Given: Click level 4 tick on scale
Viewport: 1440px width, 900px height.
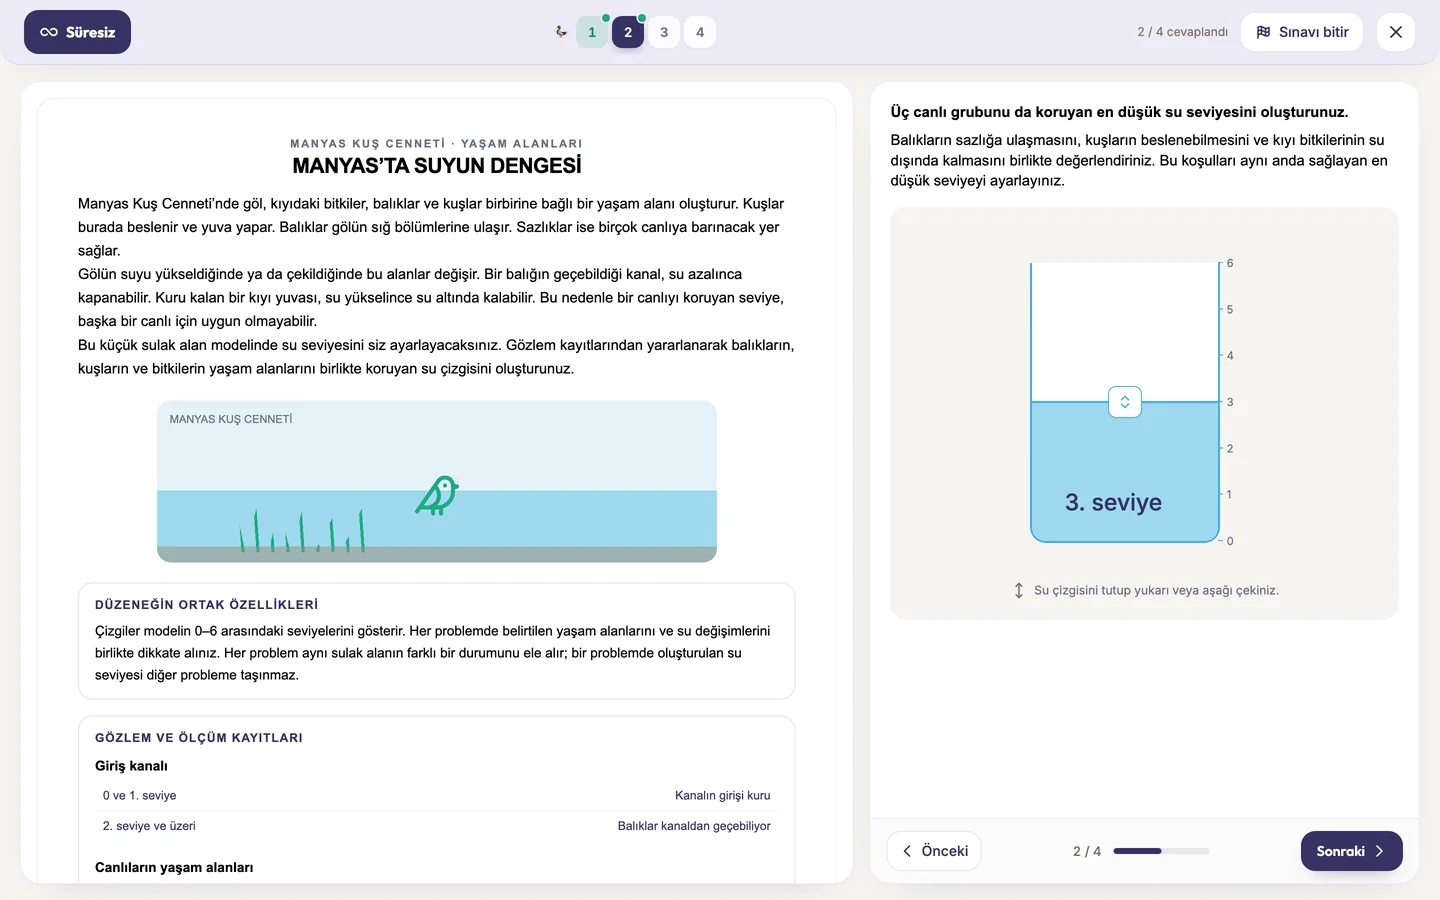Looking at the screenshot, I should (1228, 356).
